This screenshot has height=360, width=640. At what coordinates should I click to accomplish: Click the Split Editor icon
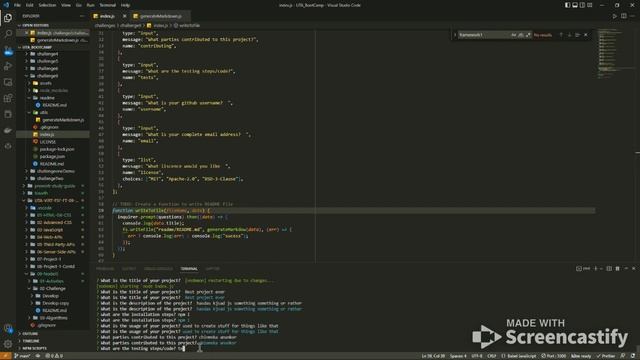(x=624, y=16)
